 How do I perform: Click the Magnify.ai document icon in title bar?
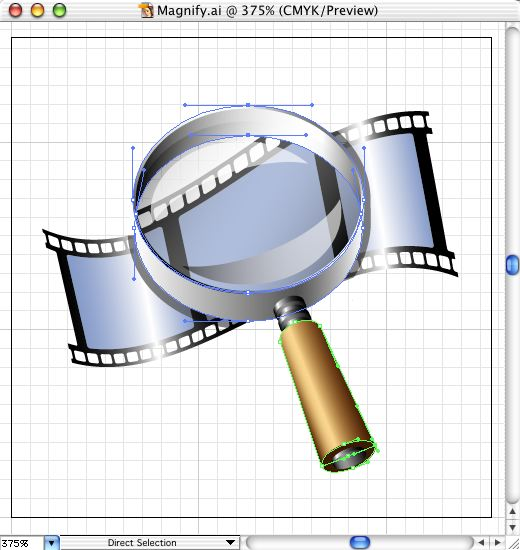coord(147,11)
